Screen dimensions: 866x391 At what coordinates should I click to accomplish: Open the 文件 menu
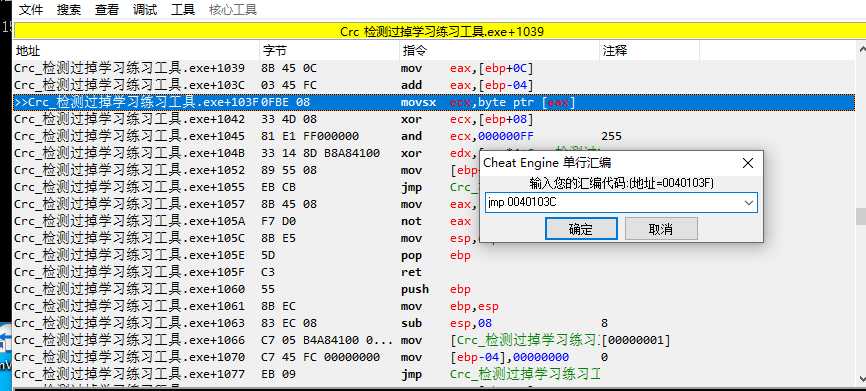(31, 9)
